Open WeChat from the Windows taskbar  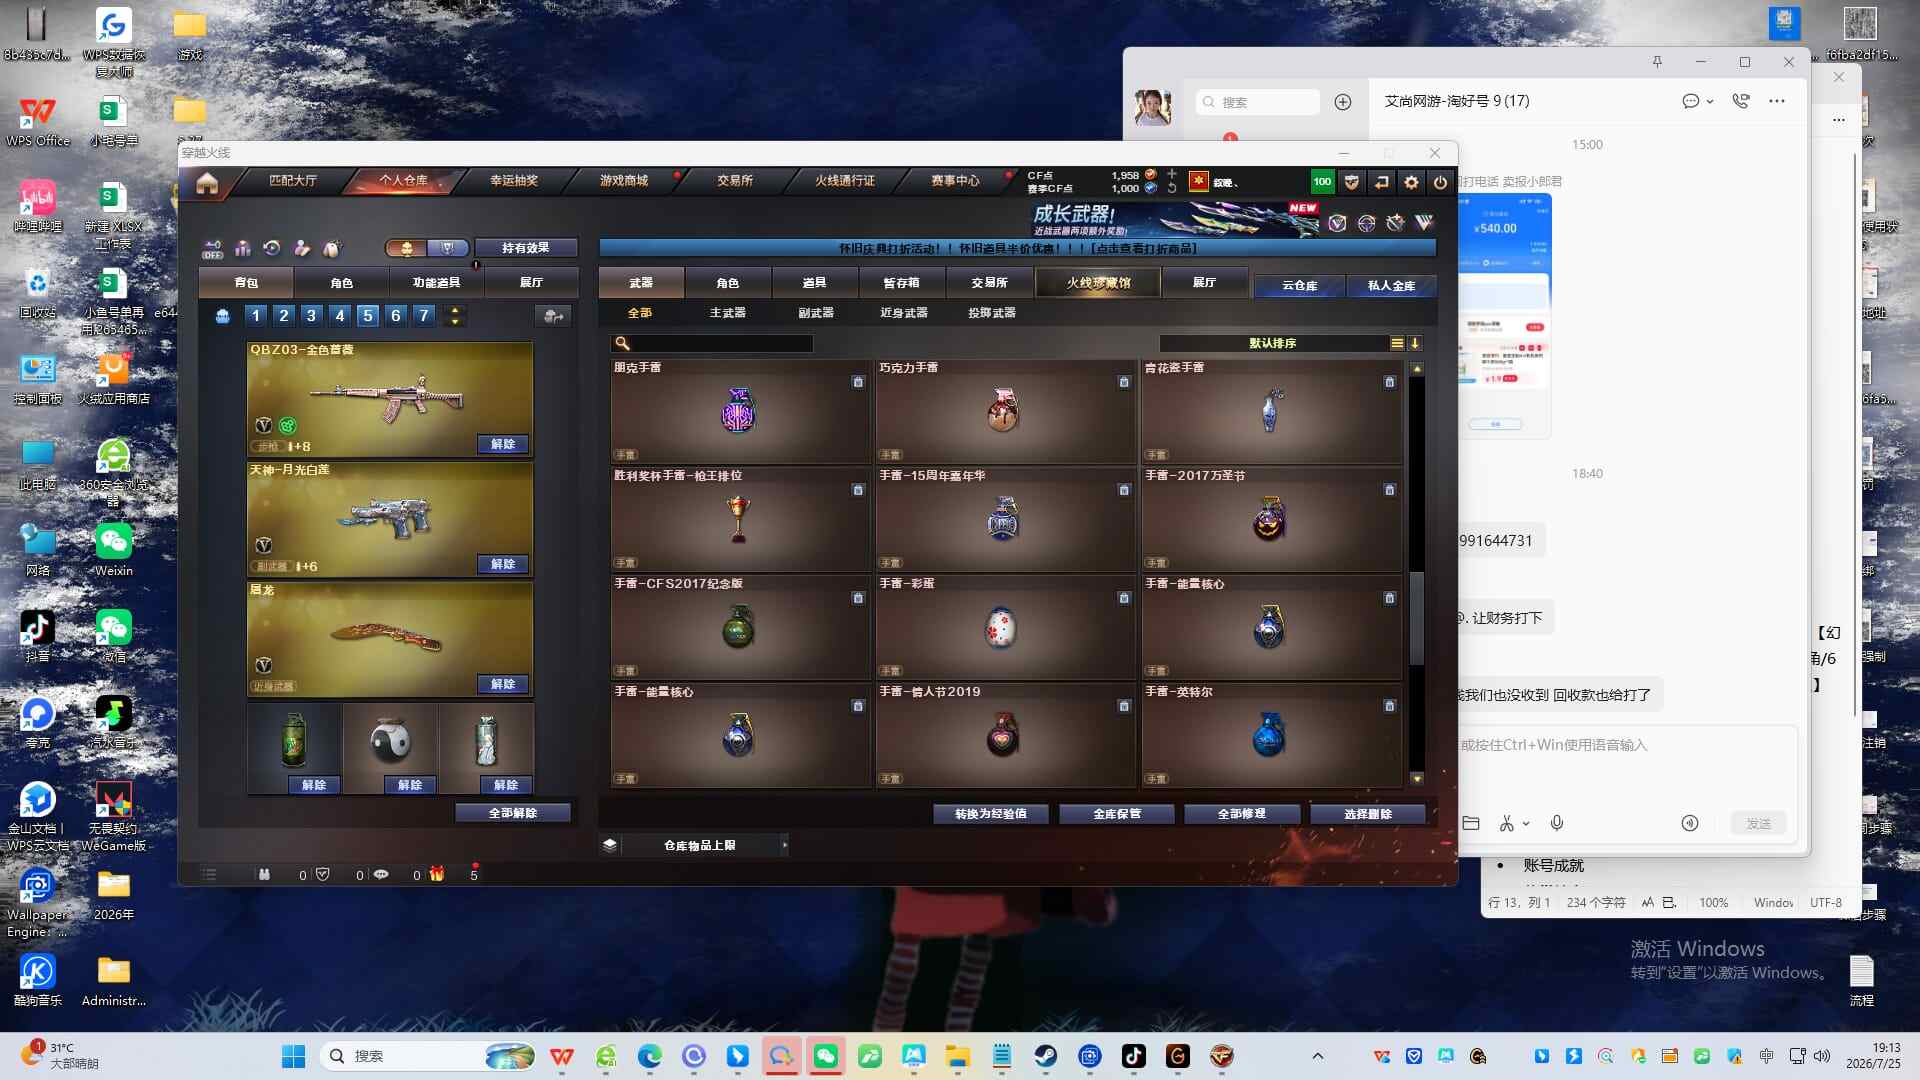pyautogui.click(x=826, y=1056)
